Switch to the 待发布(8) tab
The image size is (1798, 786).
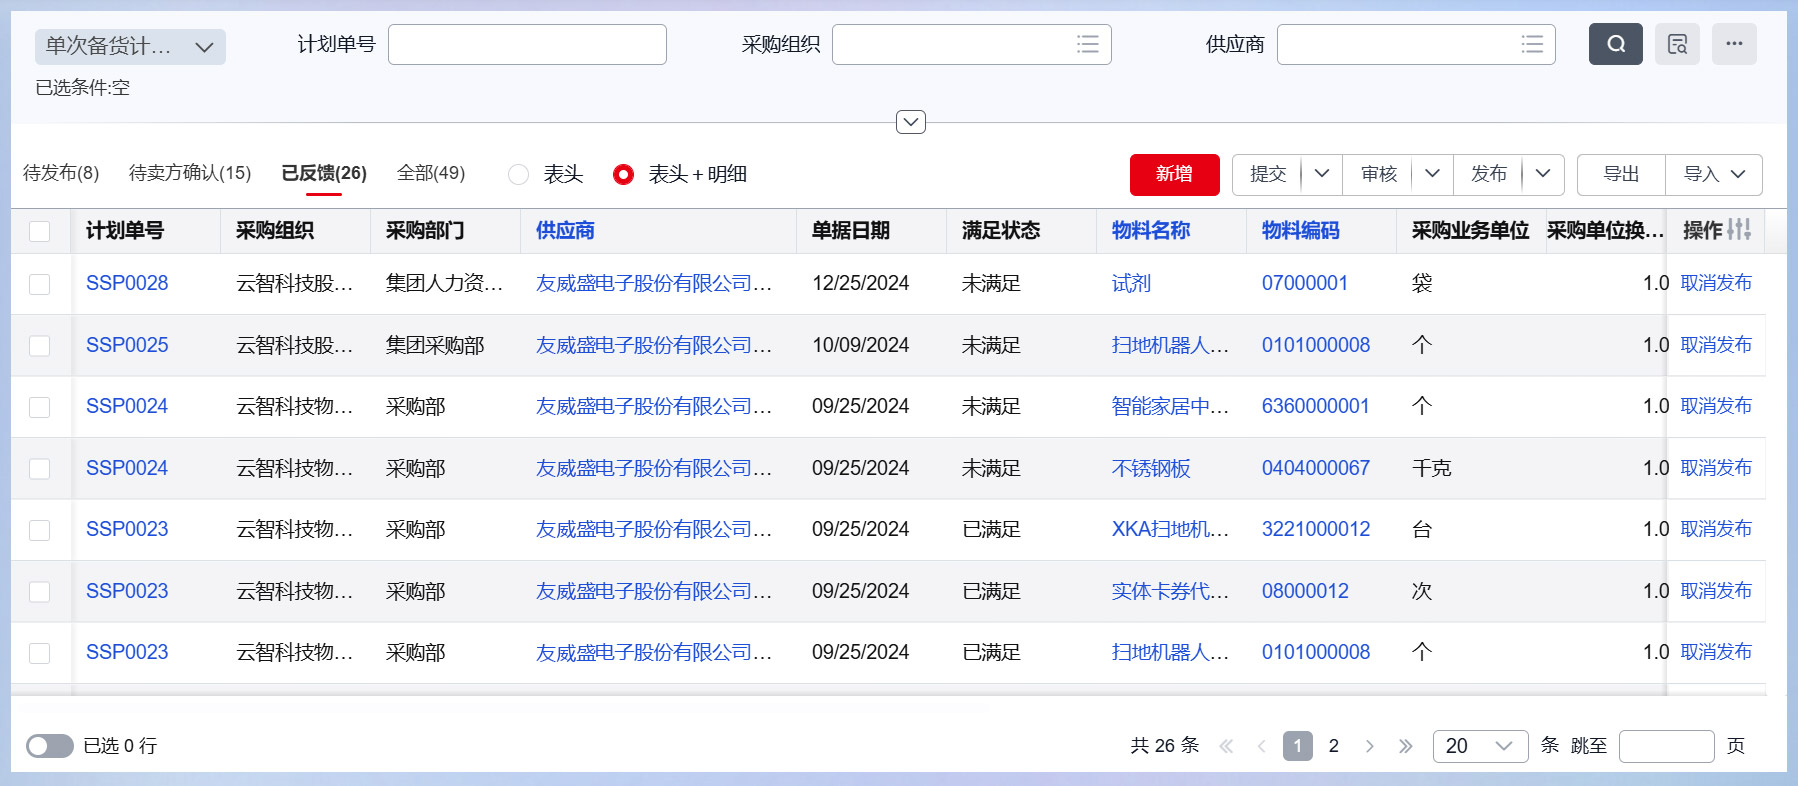point(61,173)
